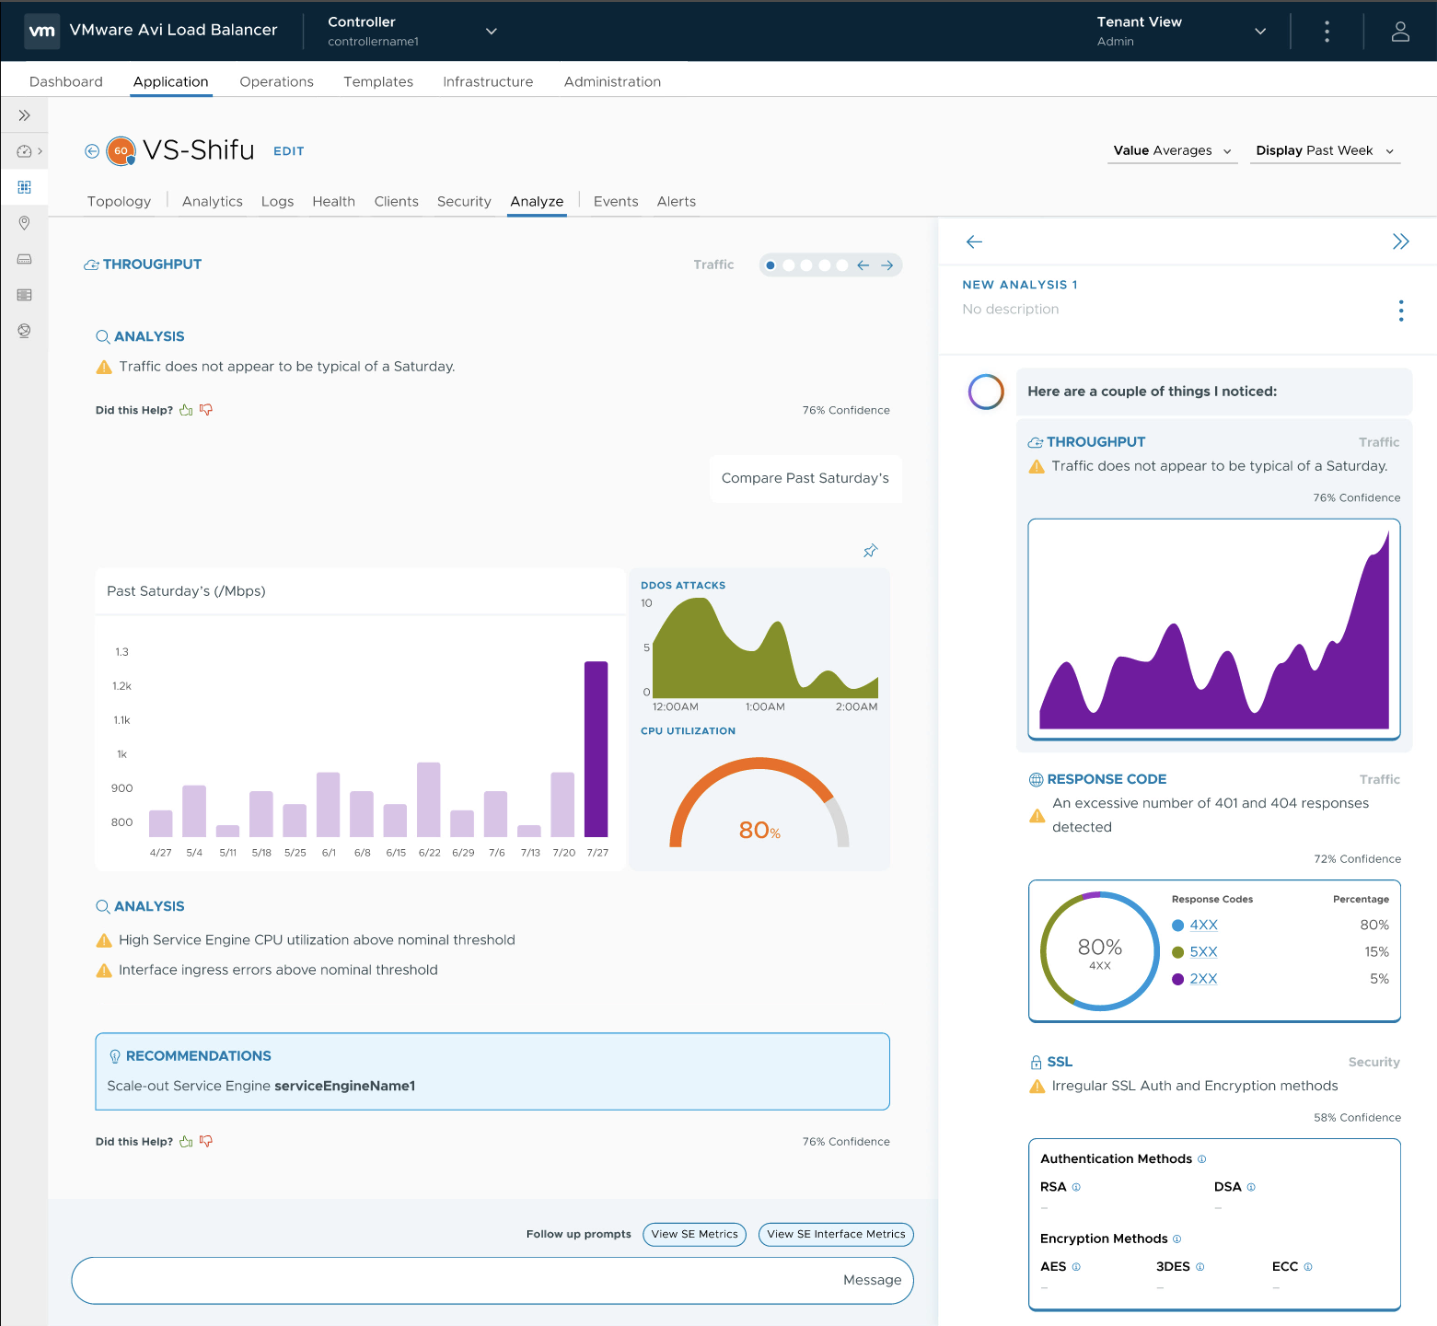
Task: Click RSA info icon
Action: coord(1076,1187)
